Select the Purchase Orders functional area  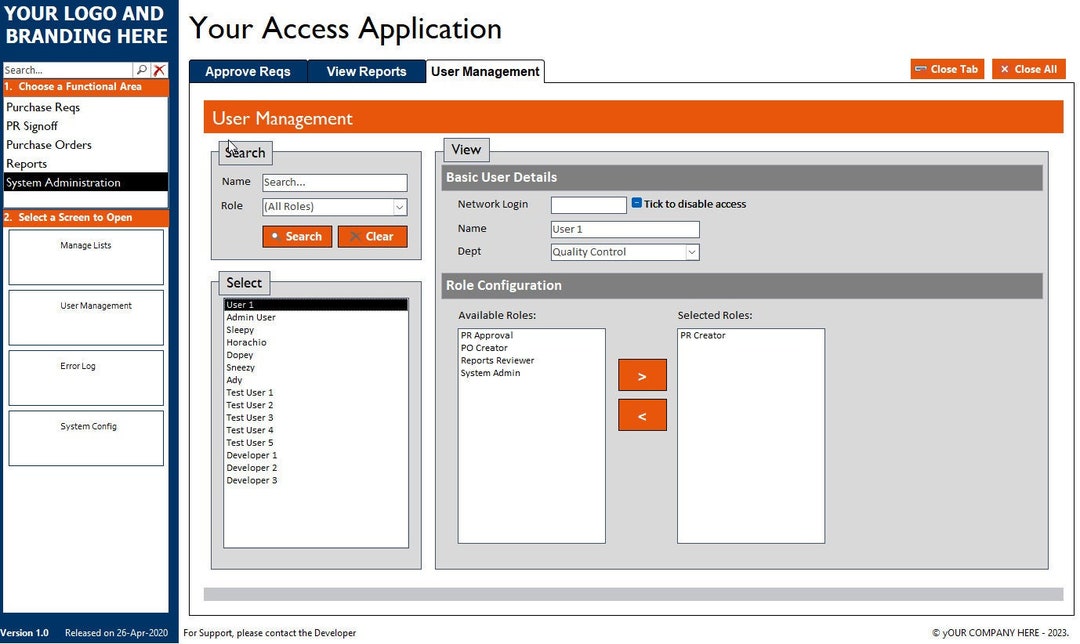pyautogui.click(x=48, y=144)
